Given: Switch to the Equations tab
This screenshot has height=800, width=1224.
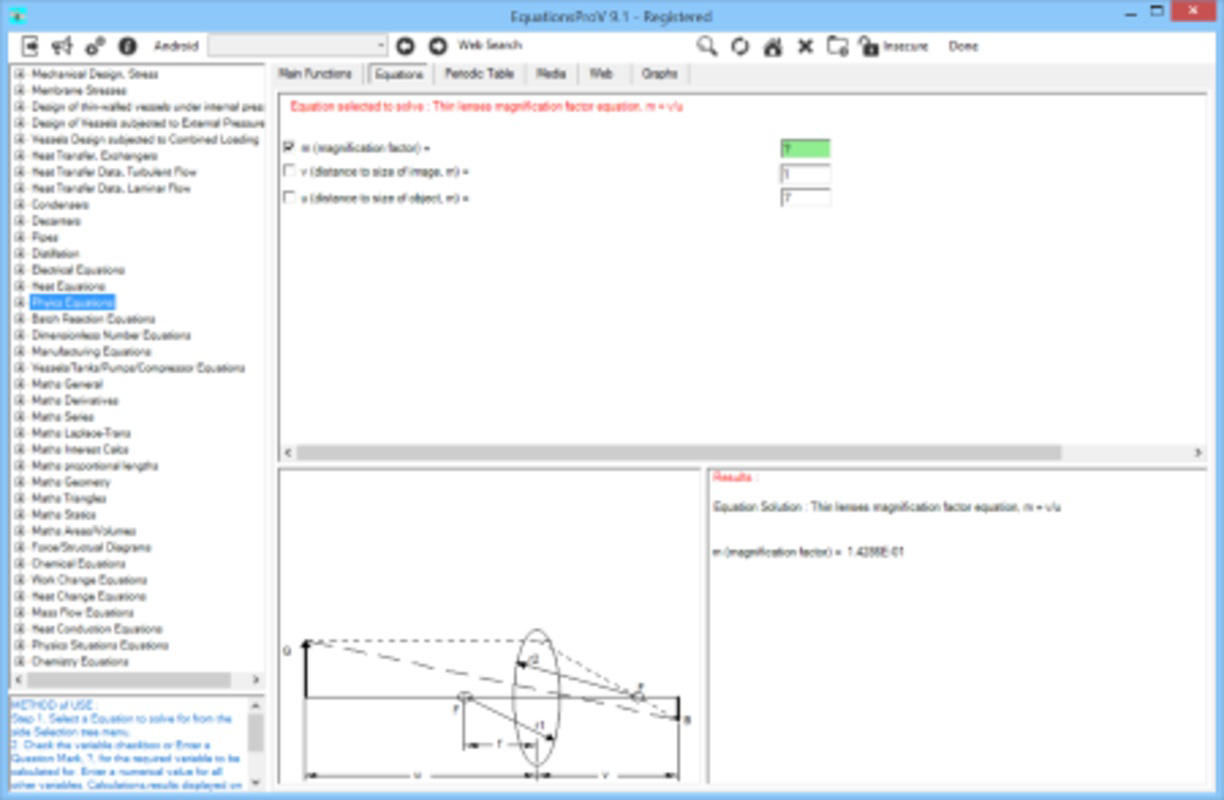Looking at the screenshot, I should tap(399, 74).
